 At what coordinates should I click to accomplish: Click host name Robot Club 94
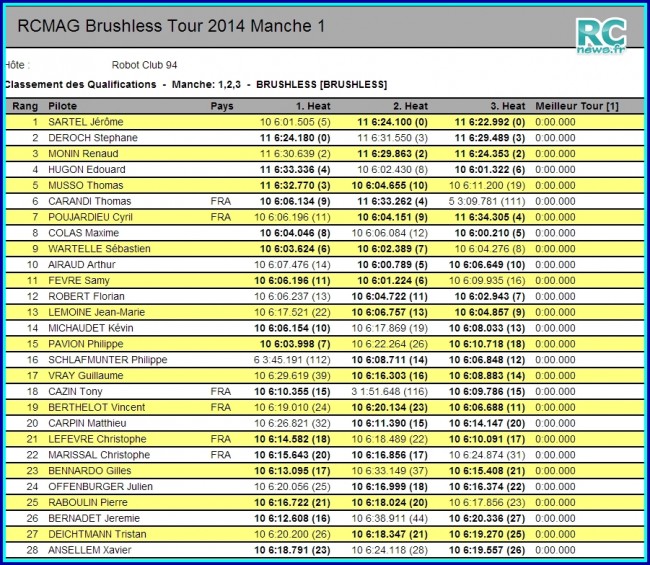click(144, 65)
